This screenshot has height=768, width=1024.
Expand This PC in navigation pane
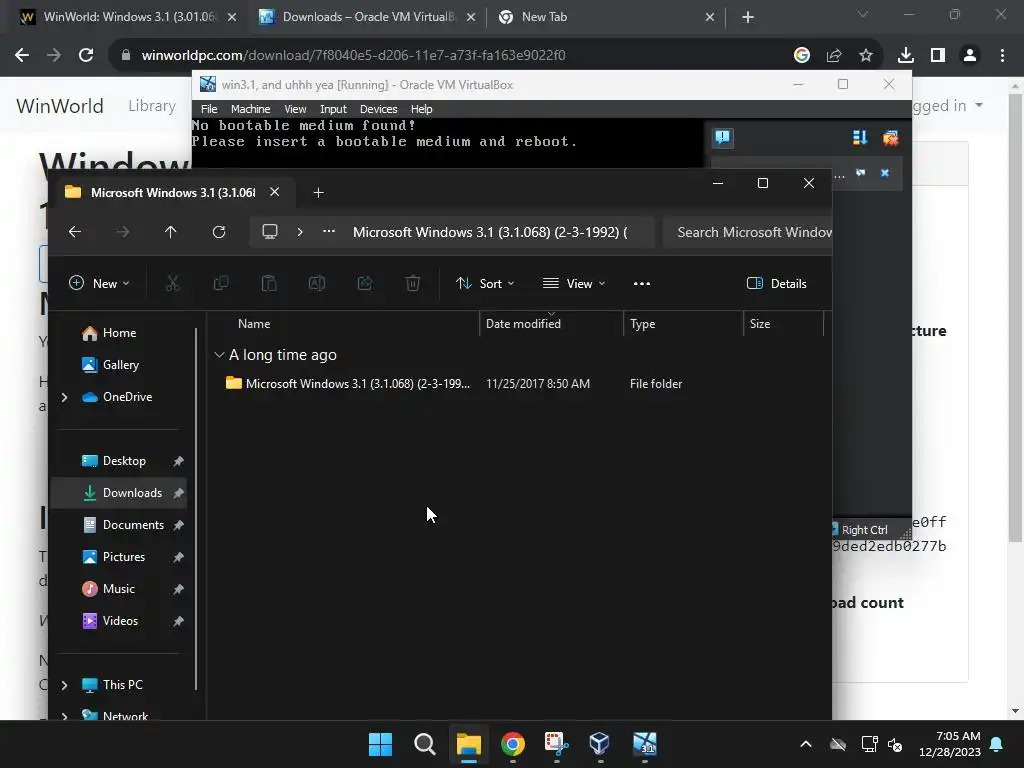point(64,685)
